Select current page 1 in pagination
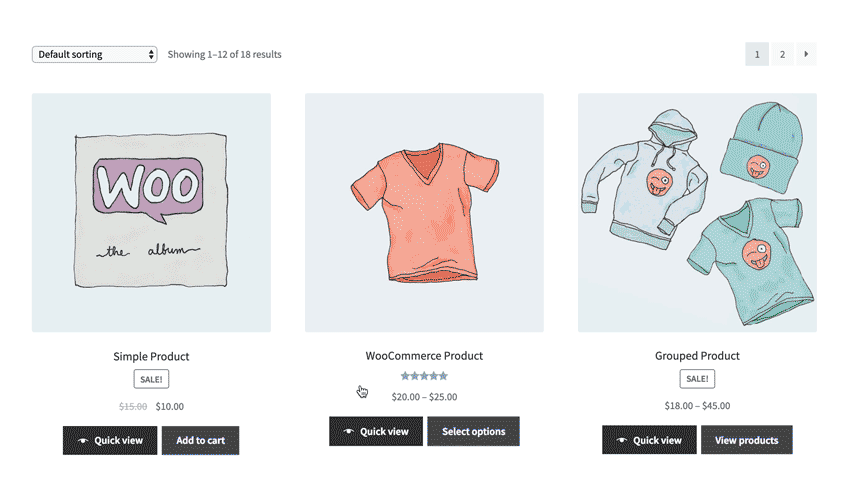 click(x=757, y=54)
